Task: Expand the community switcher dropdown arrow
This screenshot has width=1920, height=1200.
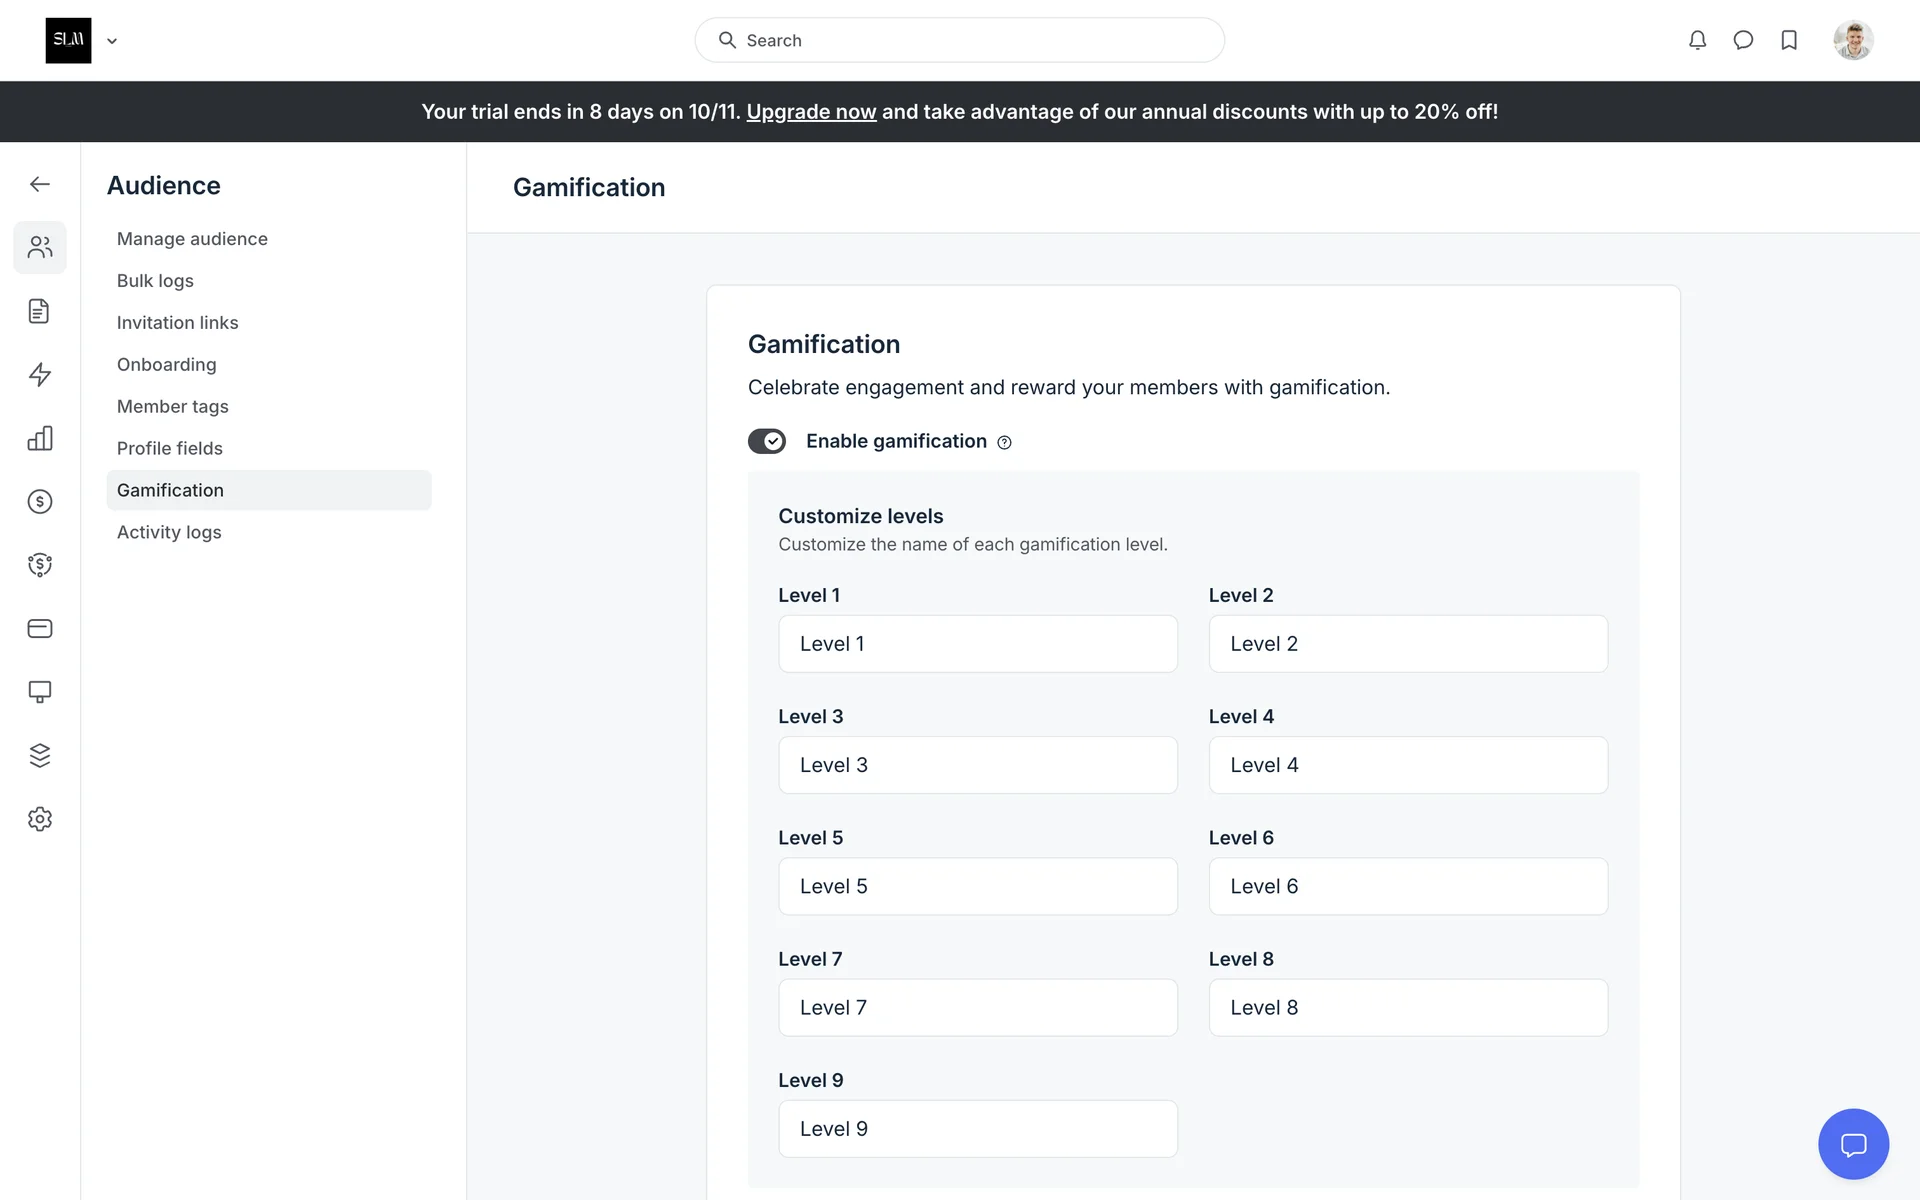Action: pos(112,41)
